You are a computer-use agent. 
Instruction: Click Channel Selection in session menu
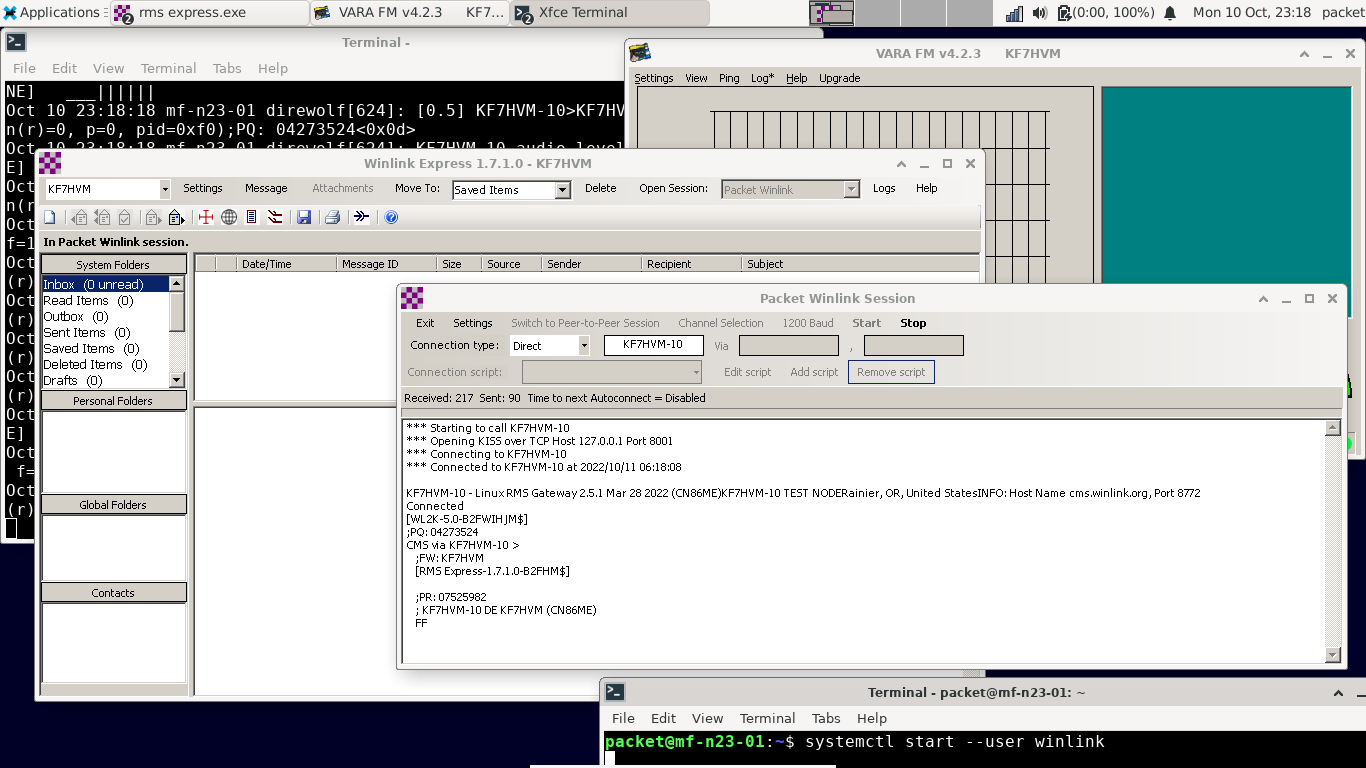[x=721, y=323]
